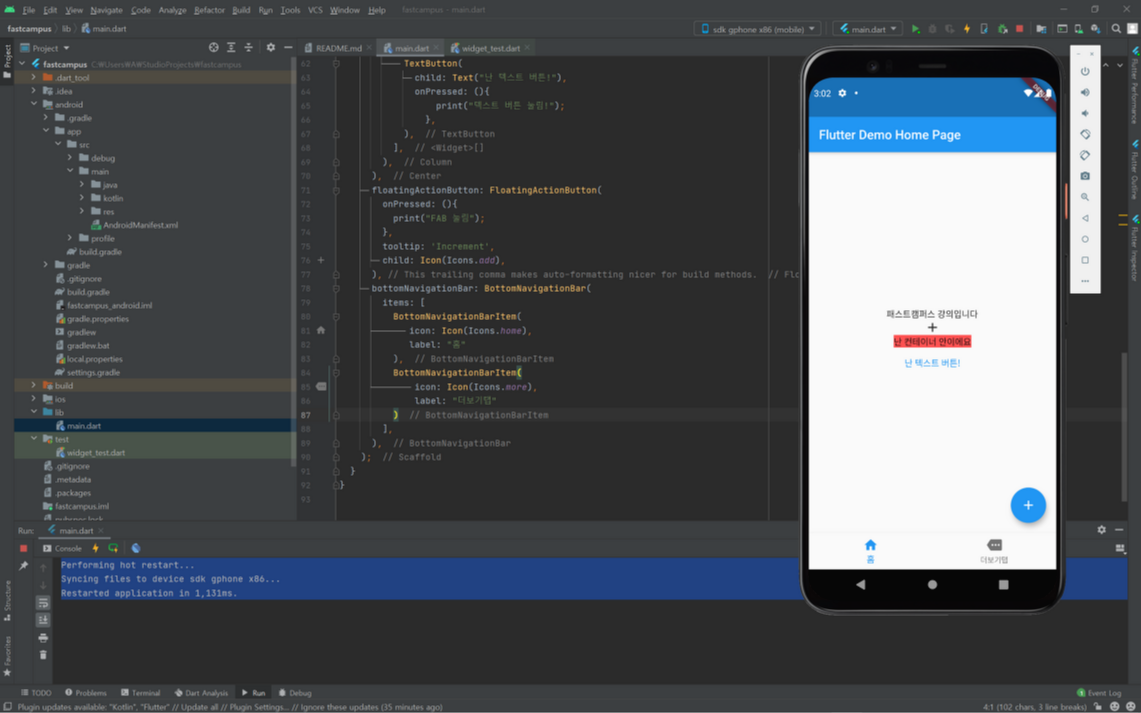The image size is (1141, 713).
Task: Open Project panel gear options
Action: pos(271,47)
